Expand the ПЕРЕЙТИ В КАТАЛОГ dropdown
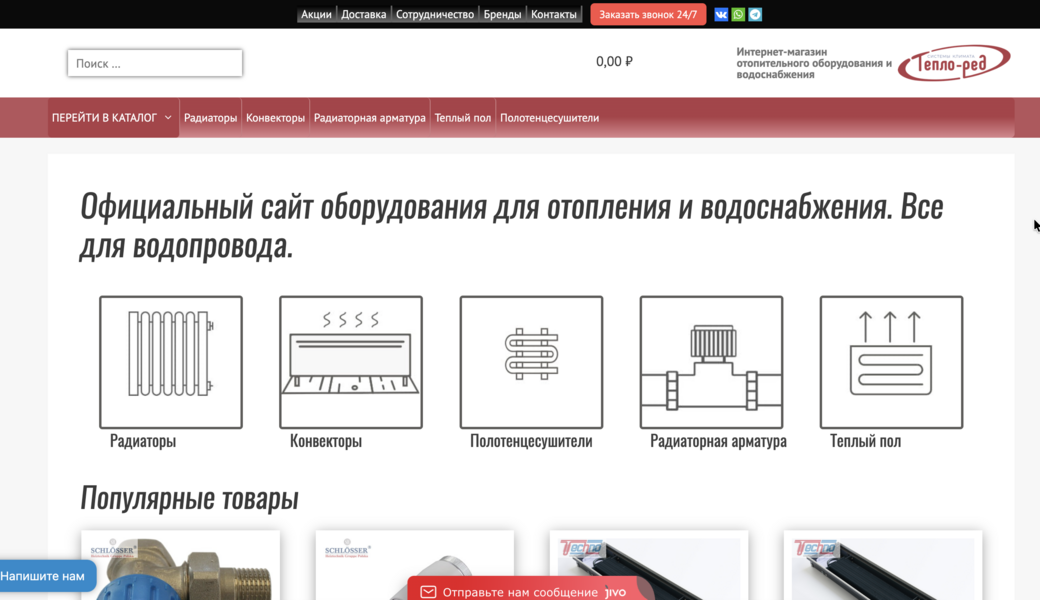Screen dimensions: 1040x600 tap(112, 118)
